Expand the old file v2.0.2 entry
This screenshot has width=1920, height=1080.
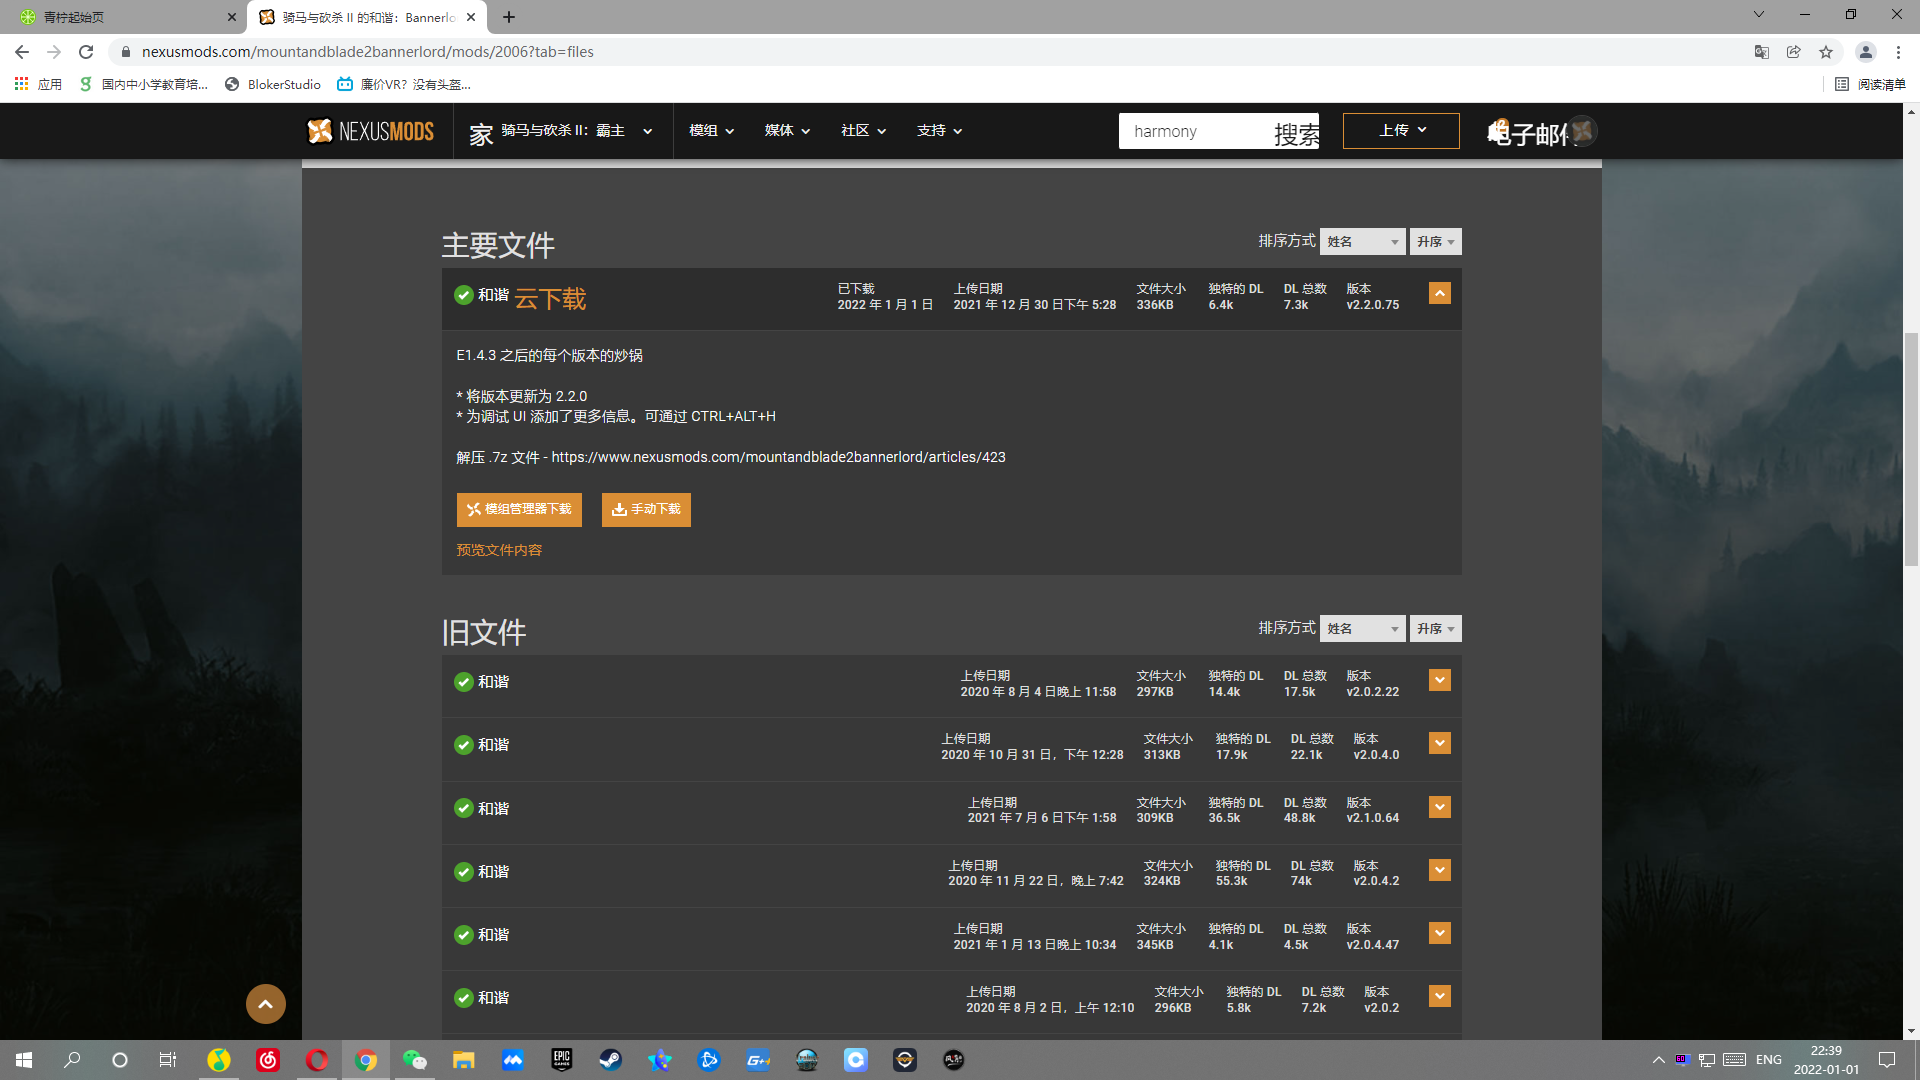point(1440,996)
